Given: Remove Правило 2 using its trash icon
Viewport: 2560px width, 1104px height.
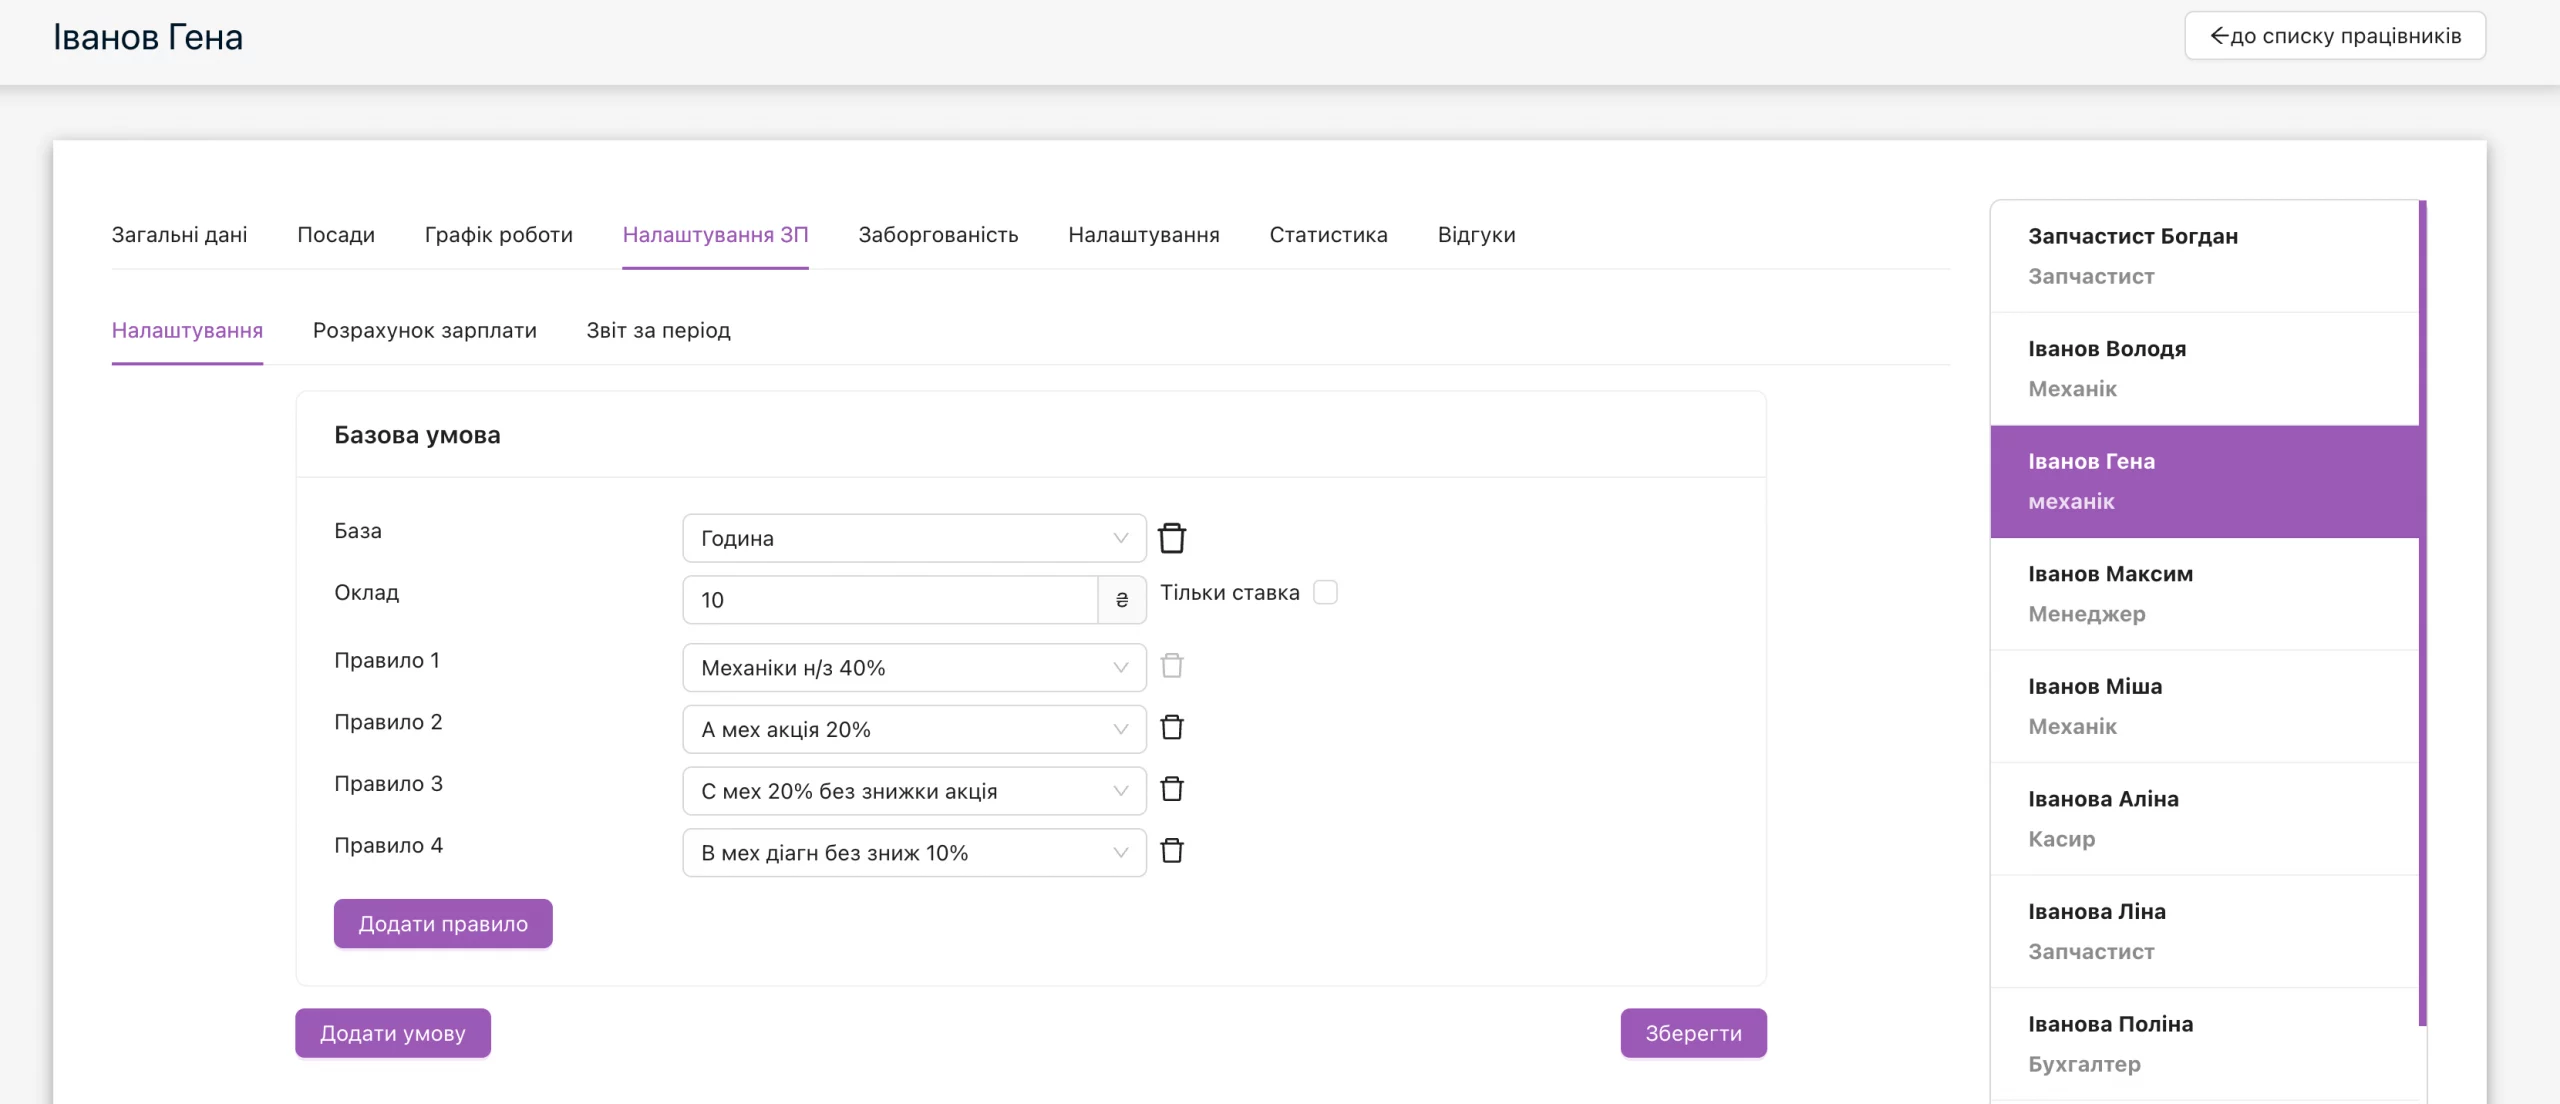Looking at the screenshot, I should tap(1171, 728).
